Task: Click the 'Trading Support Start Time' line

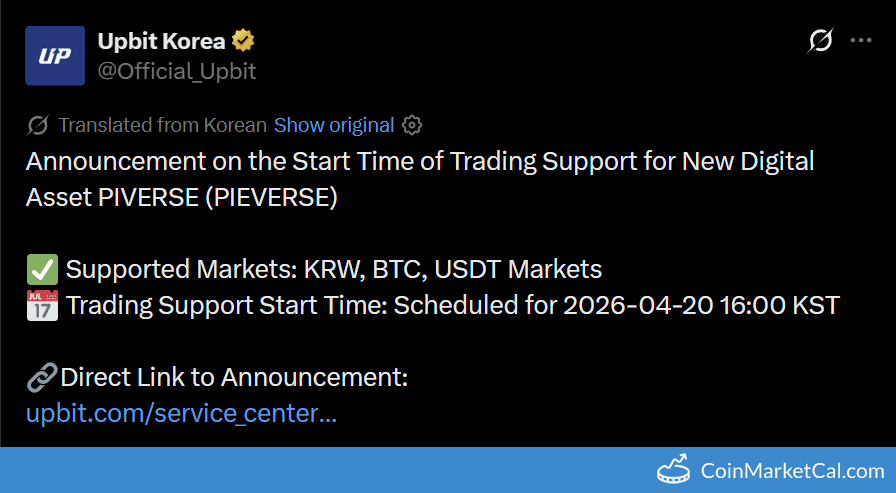Action: [450, 305]
